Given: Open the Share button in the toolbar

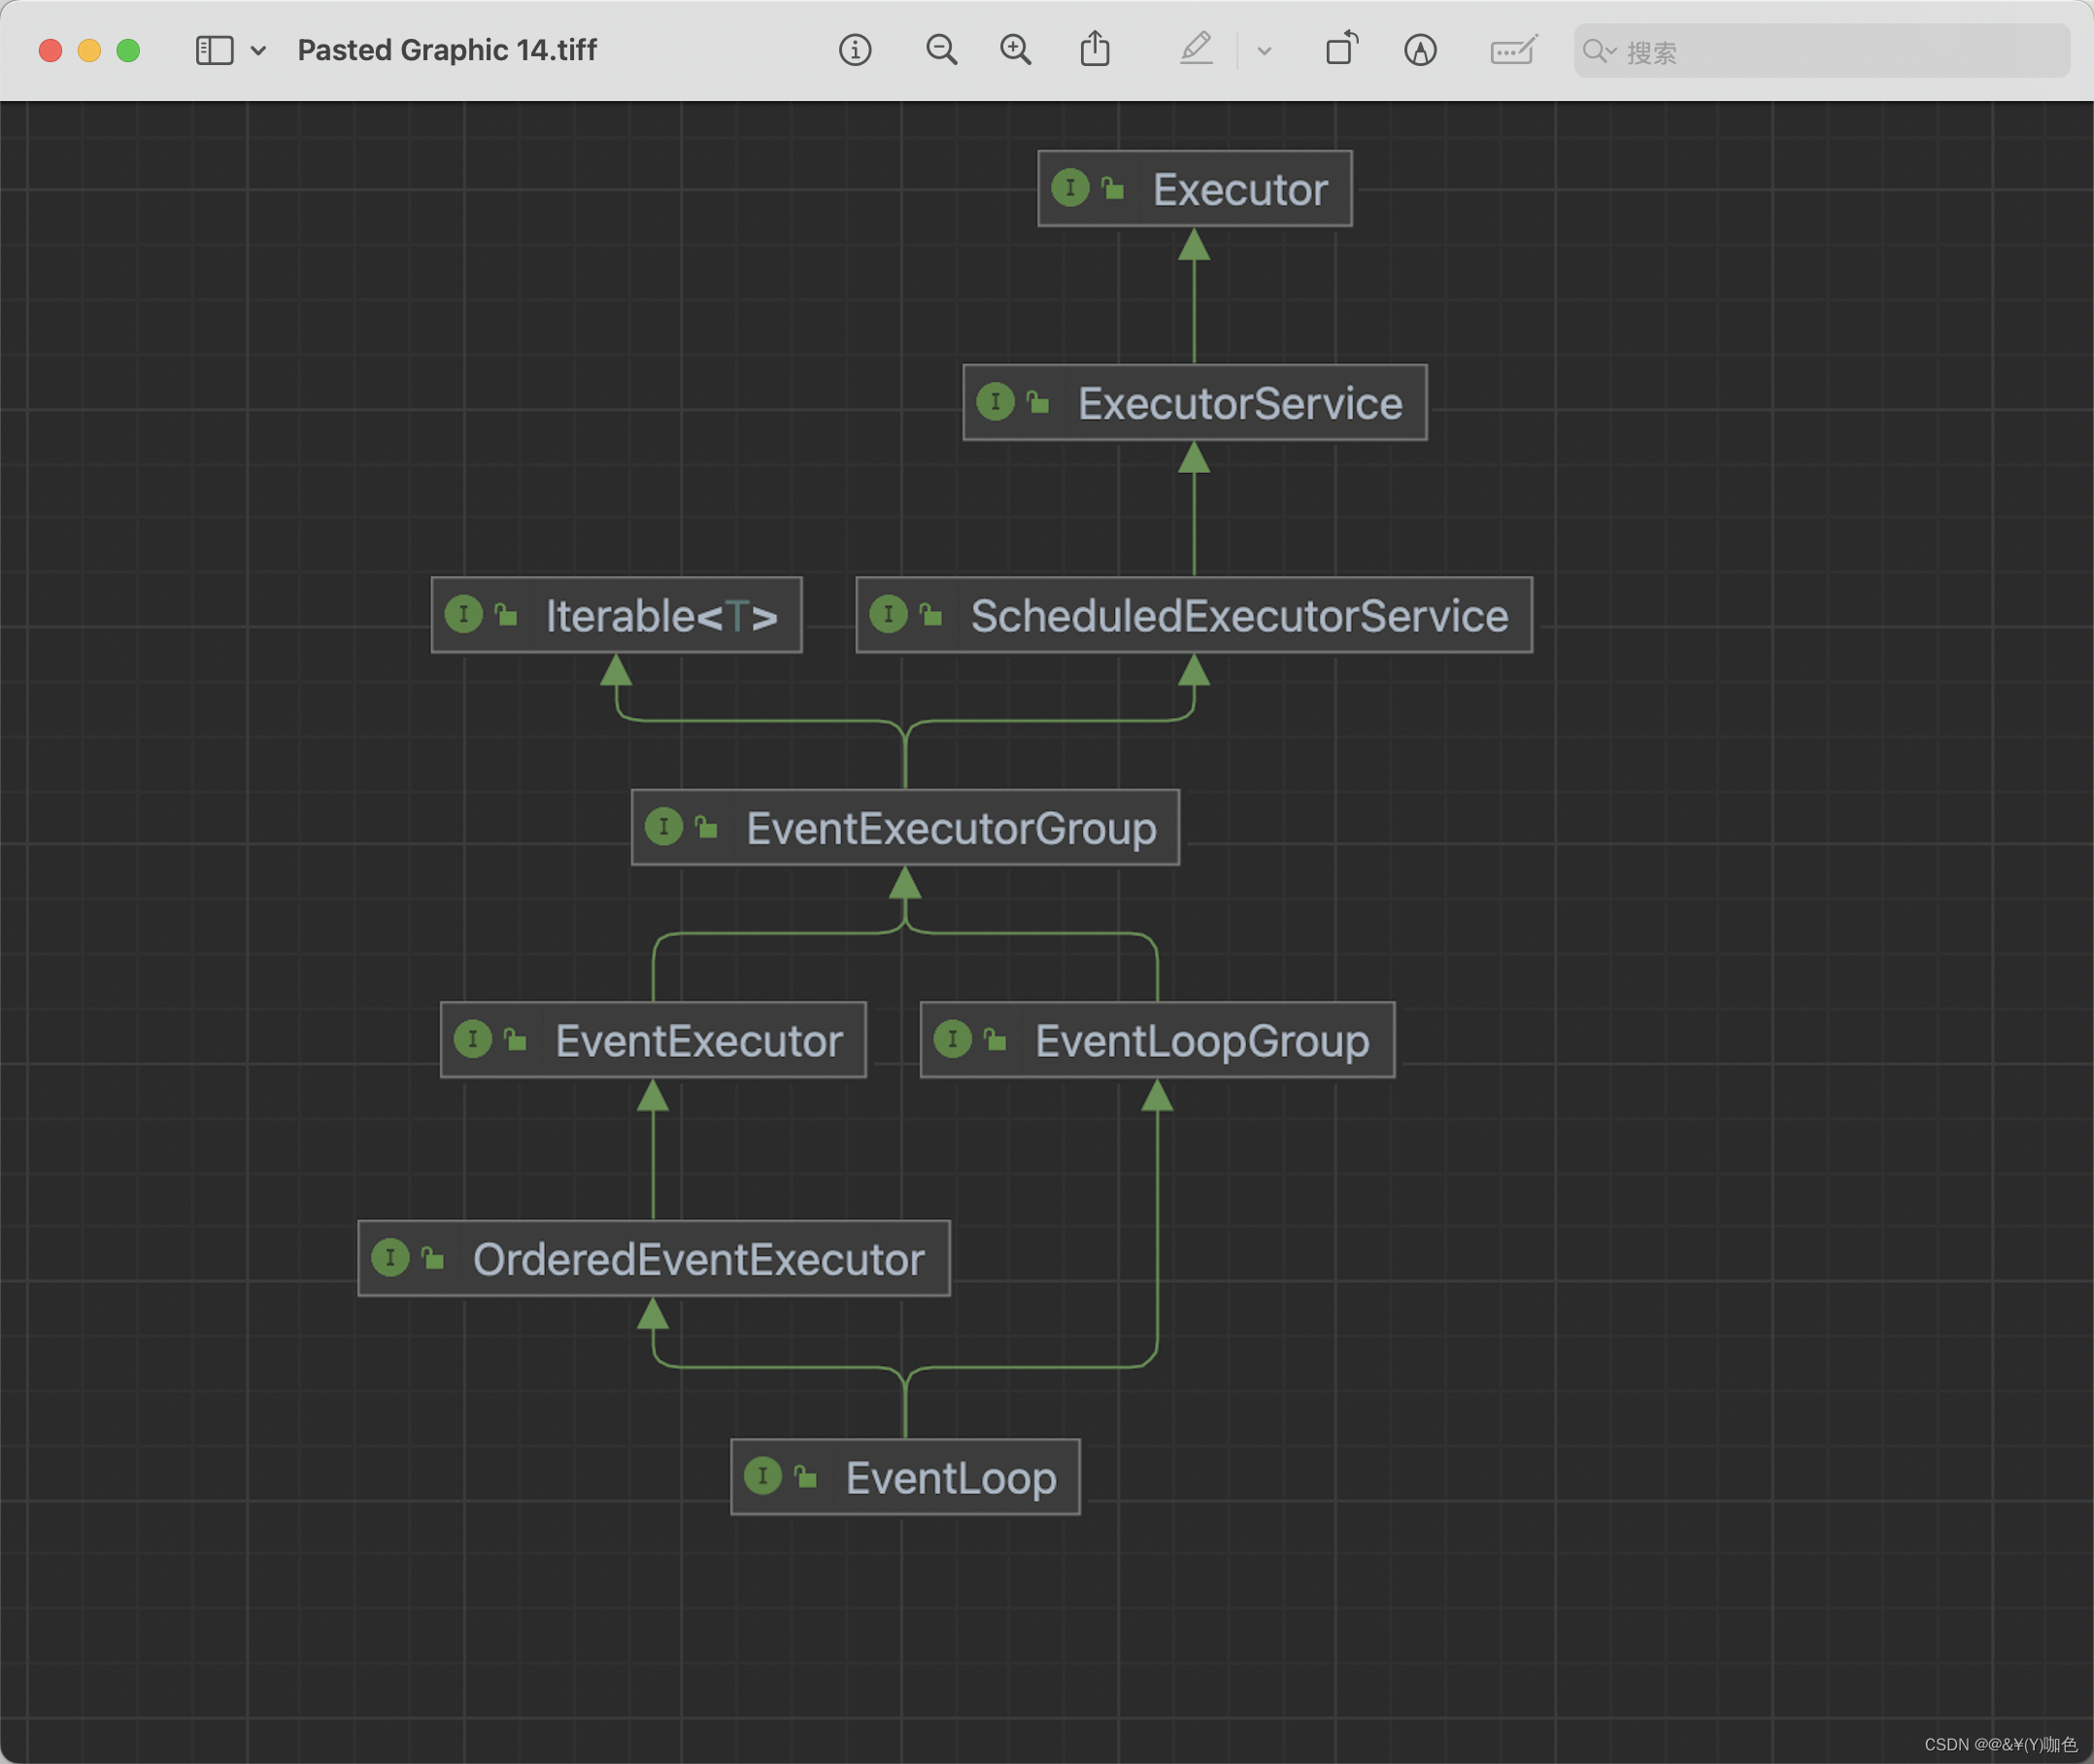Looking at the screenshot, I should click(1095, 50).
